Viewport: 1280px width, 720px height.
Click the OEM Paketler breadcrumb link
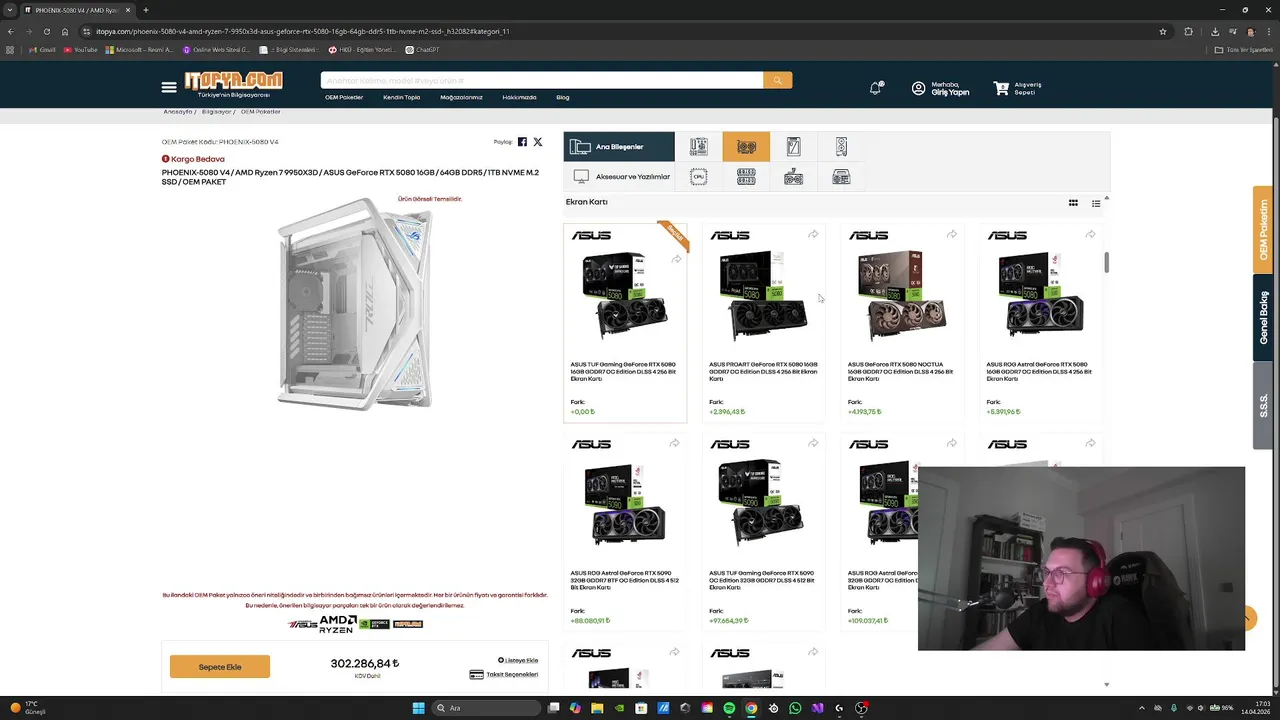coord(261,112)
